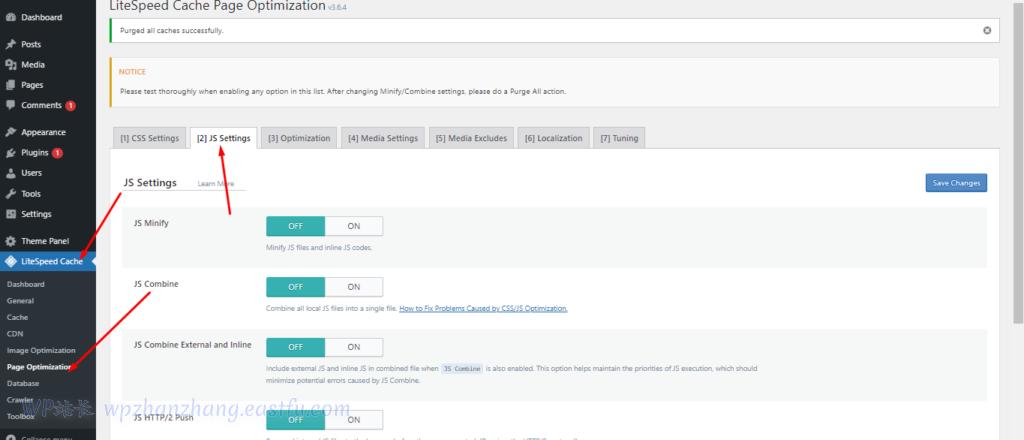Turn JS Combine ON
Image resolution: width=1024 pixels, height=440 pixels.
(353, 287)
